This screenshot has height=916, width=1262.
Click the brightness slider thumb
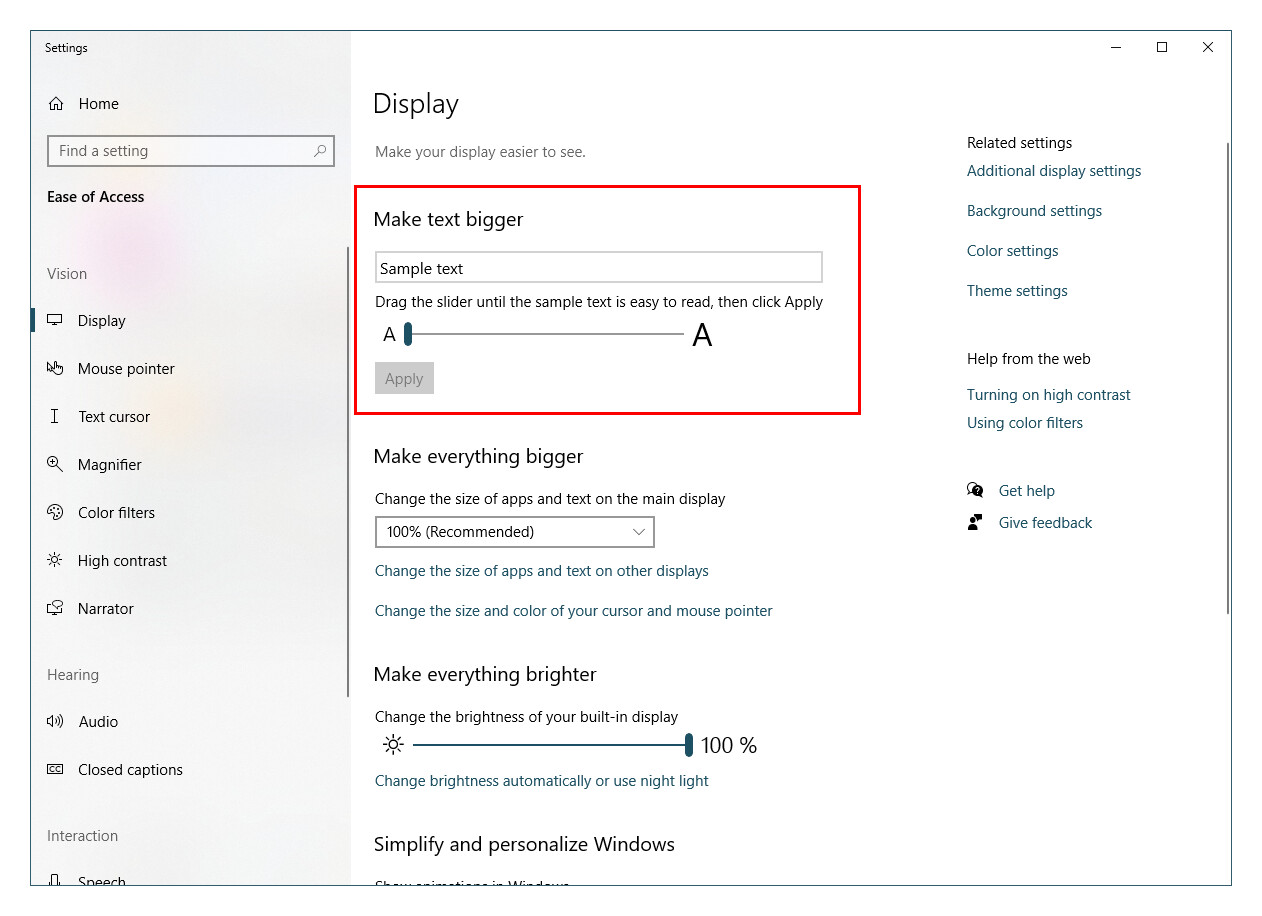pos(689,745)
